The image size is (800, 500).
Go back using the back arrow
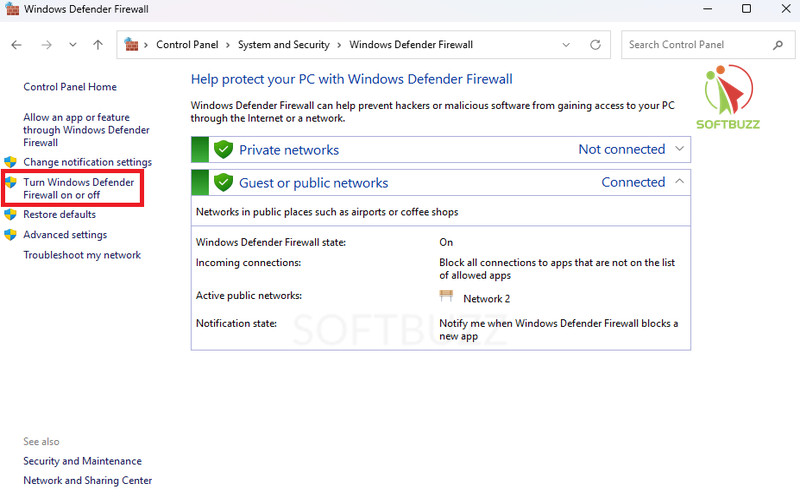coord(16,45)
